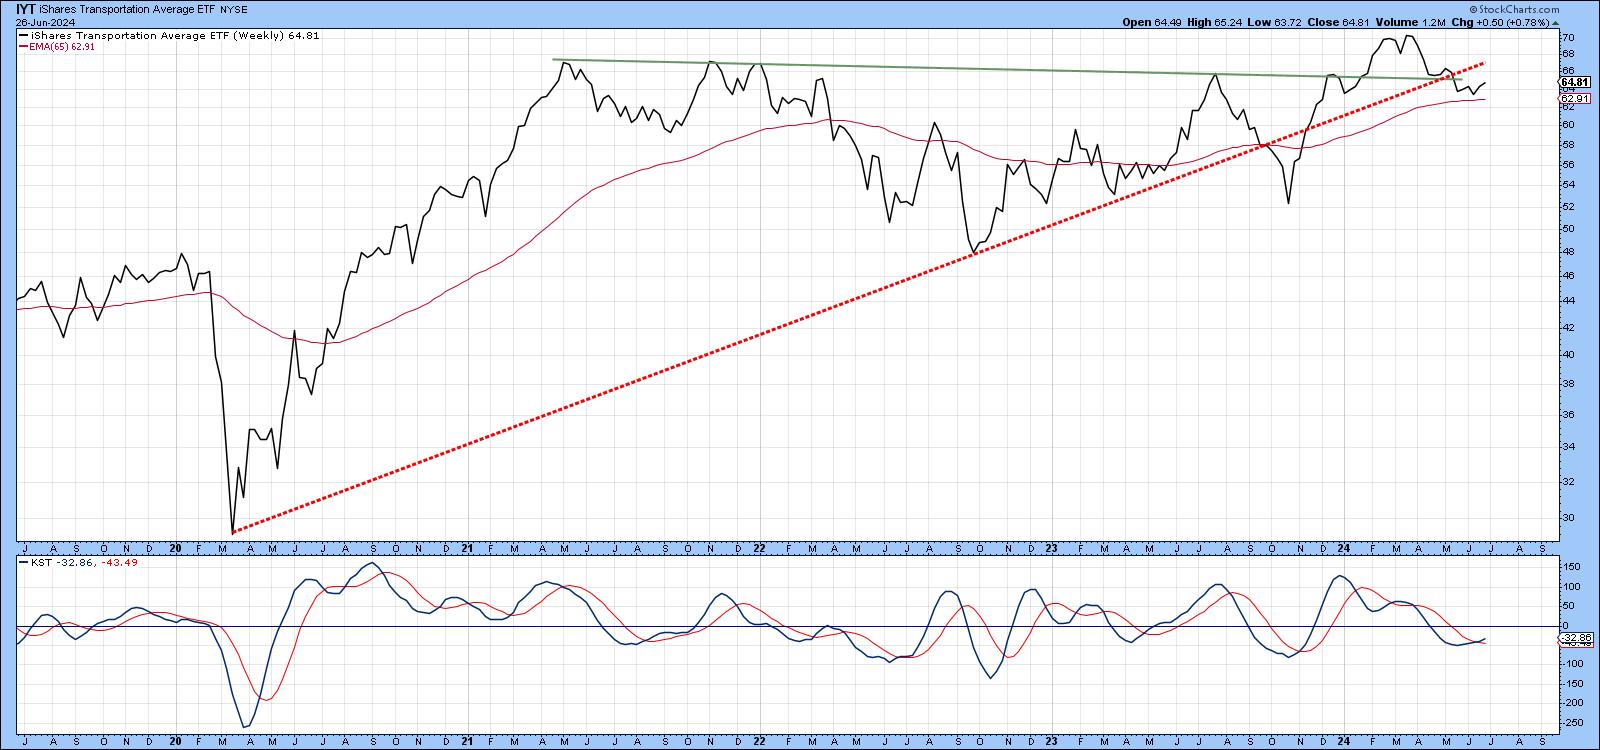Click the Volume 1.2M value
Viewport: 1600px width, 750px height.
tap(1412, 22)
